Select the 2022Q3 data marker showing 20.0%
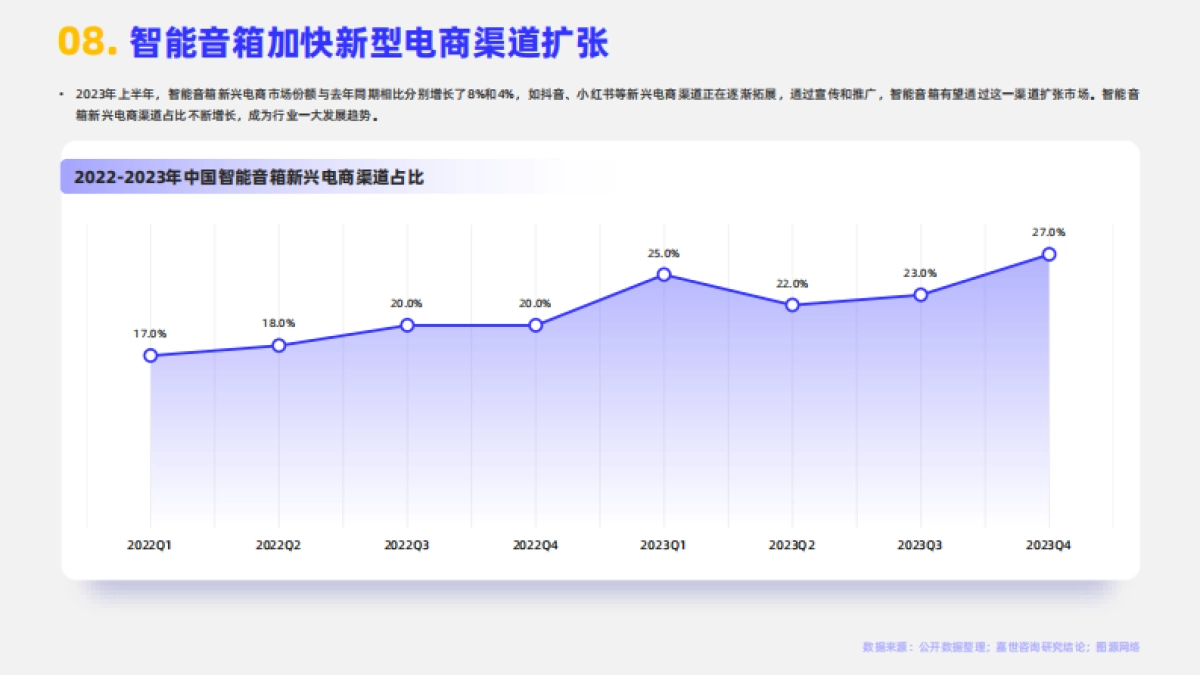 [407, 325]
